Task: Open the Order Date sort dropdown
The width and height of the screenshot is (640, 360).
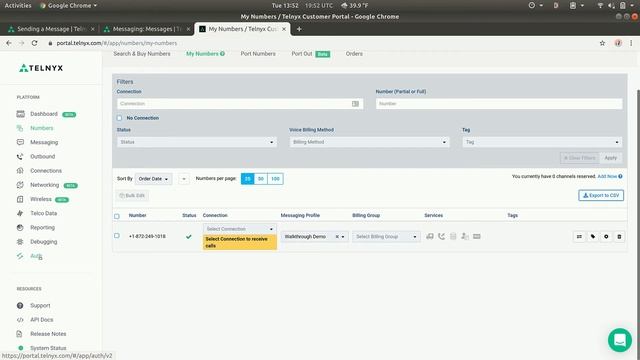Action: (153, 179)
